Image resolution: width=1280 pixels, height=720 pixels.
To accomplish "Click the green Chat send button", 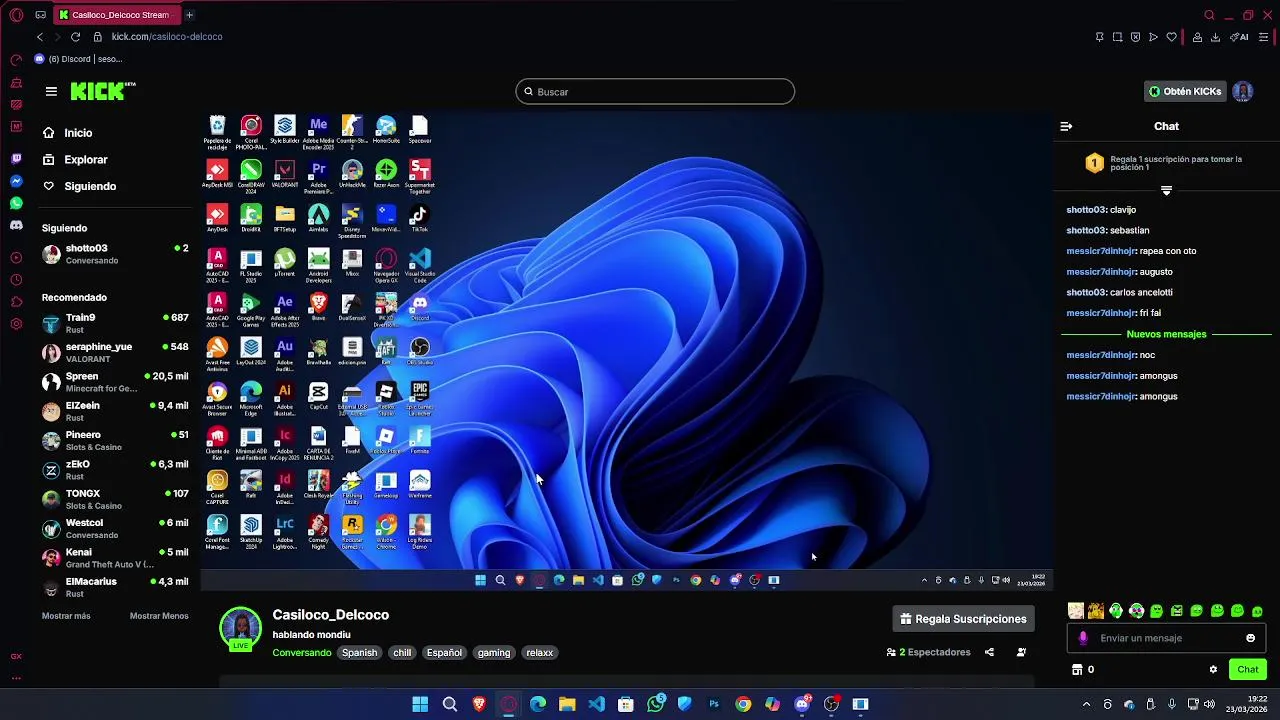I will click(1248, 670).
